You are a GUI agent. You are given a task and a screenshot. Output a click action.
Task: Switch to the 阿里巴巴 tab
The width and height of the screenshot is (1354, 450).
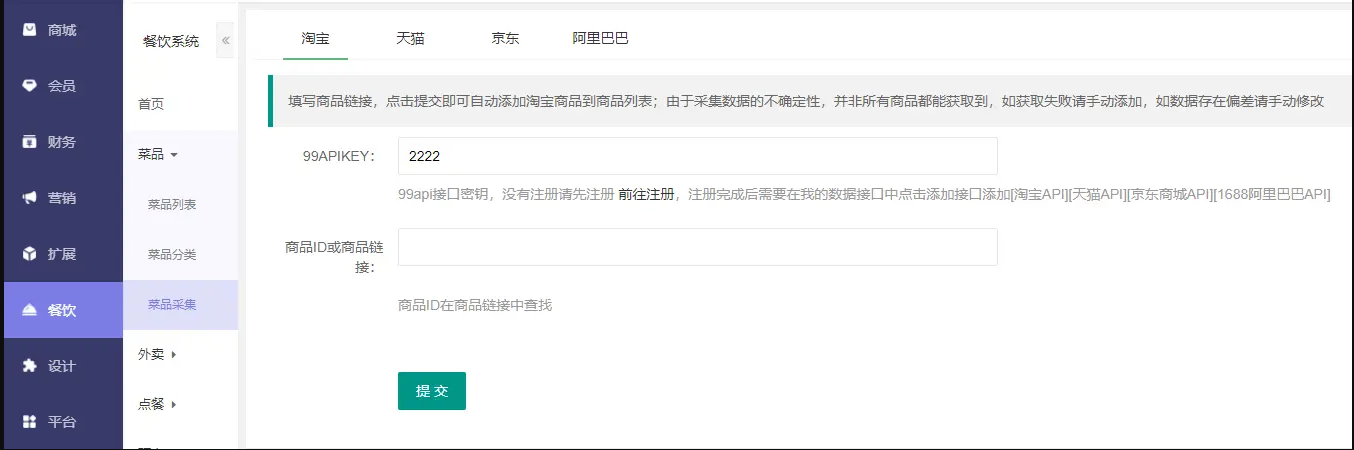600,38
